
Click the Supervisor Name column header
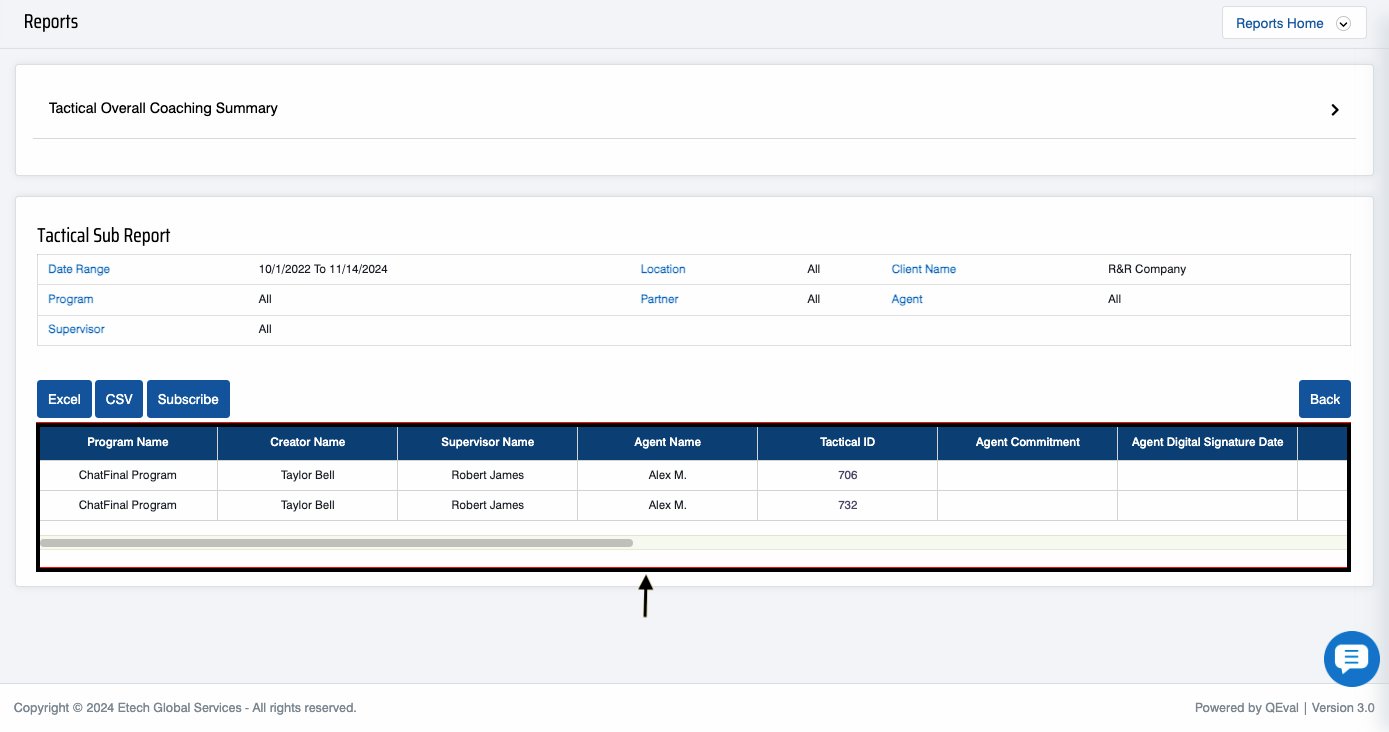[487, 442]
